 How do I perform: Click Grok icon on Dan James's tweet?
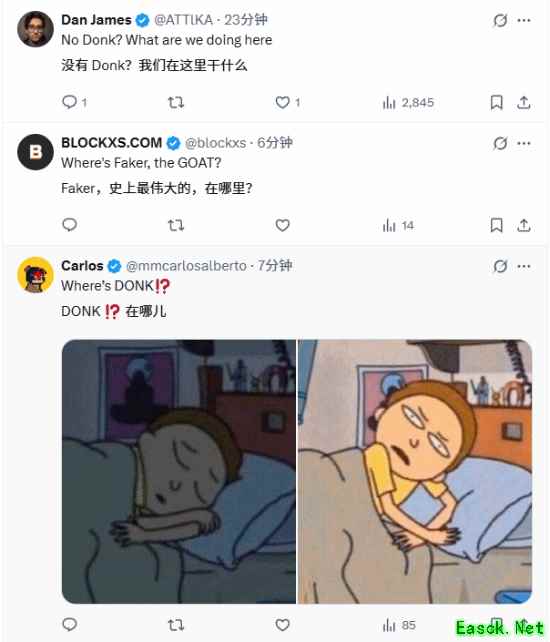point(500,20)
